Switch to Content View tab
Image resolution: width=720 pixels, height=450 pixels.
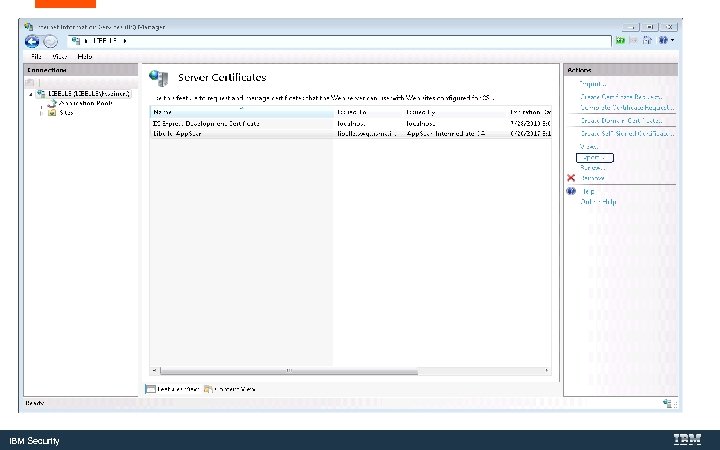coord(230,389)
